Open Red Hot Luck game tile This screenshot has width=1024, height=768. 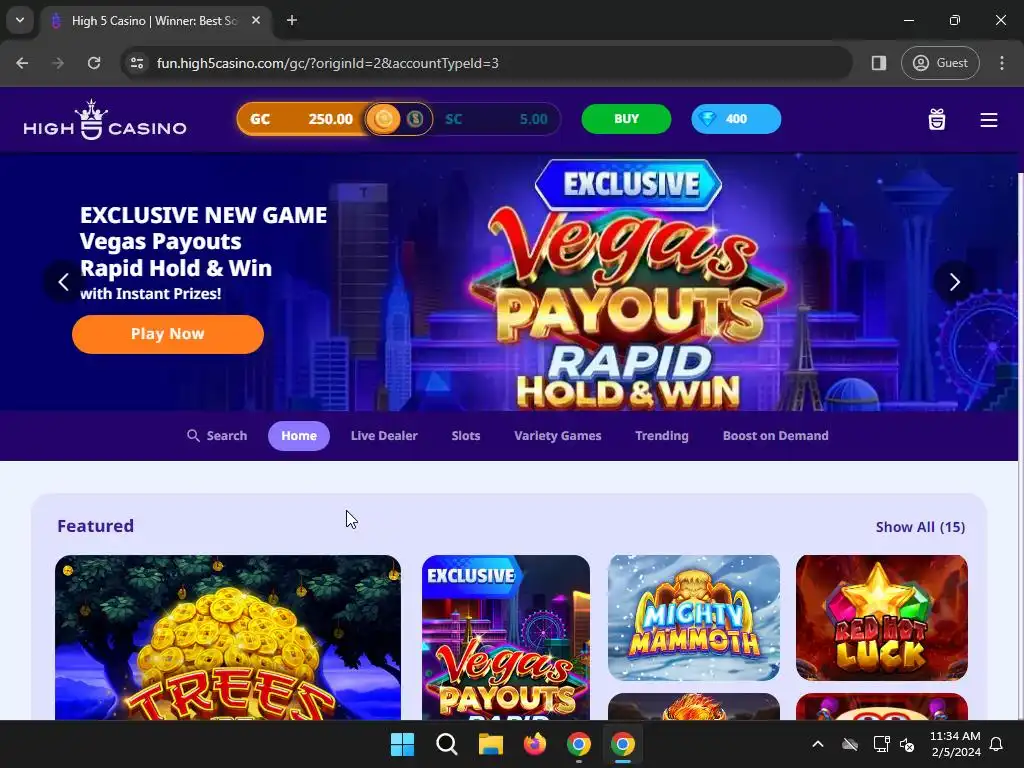[x=882, y=618]
